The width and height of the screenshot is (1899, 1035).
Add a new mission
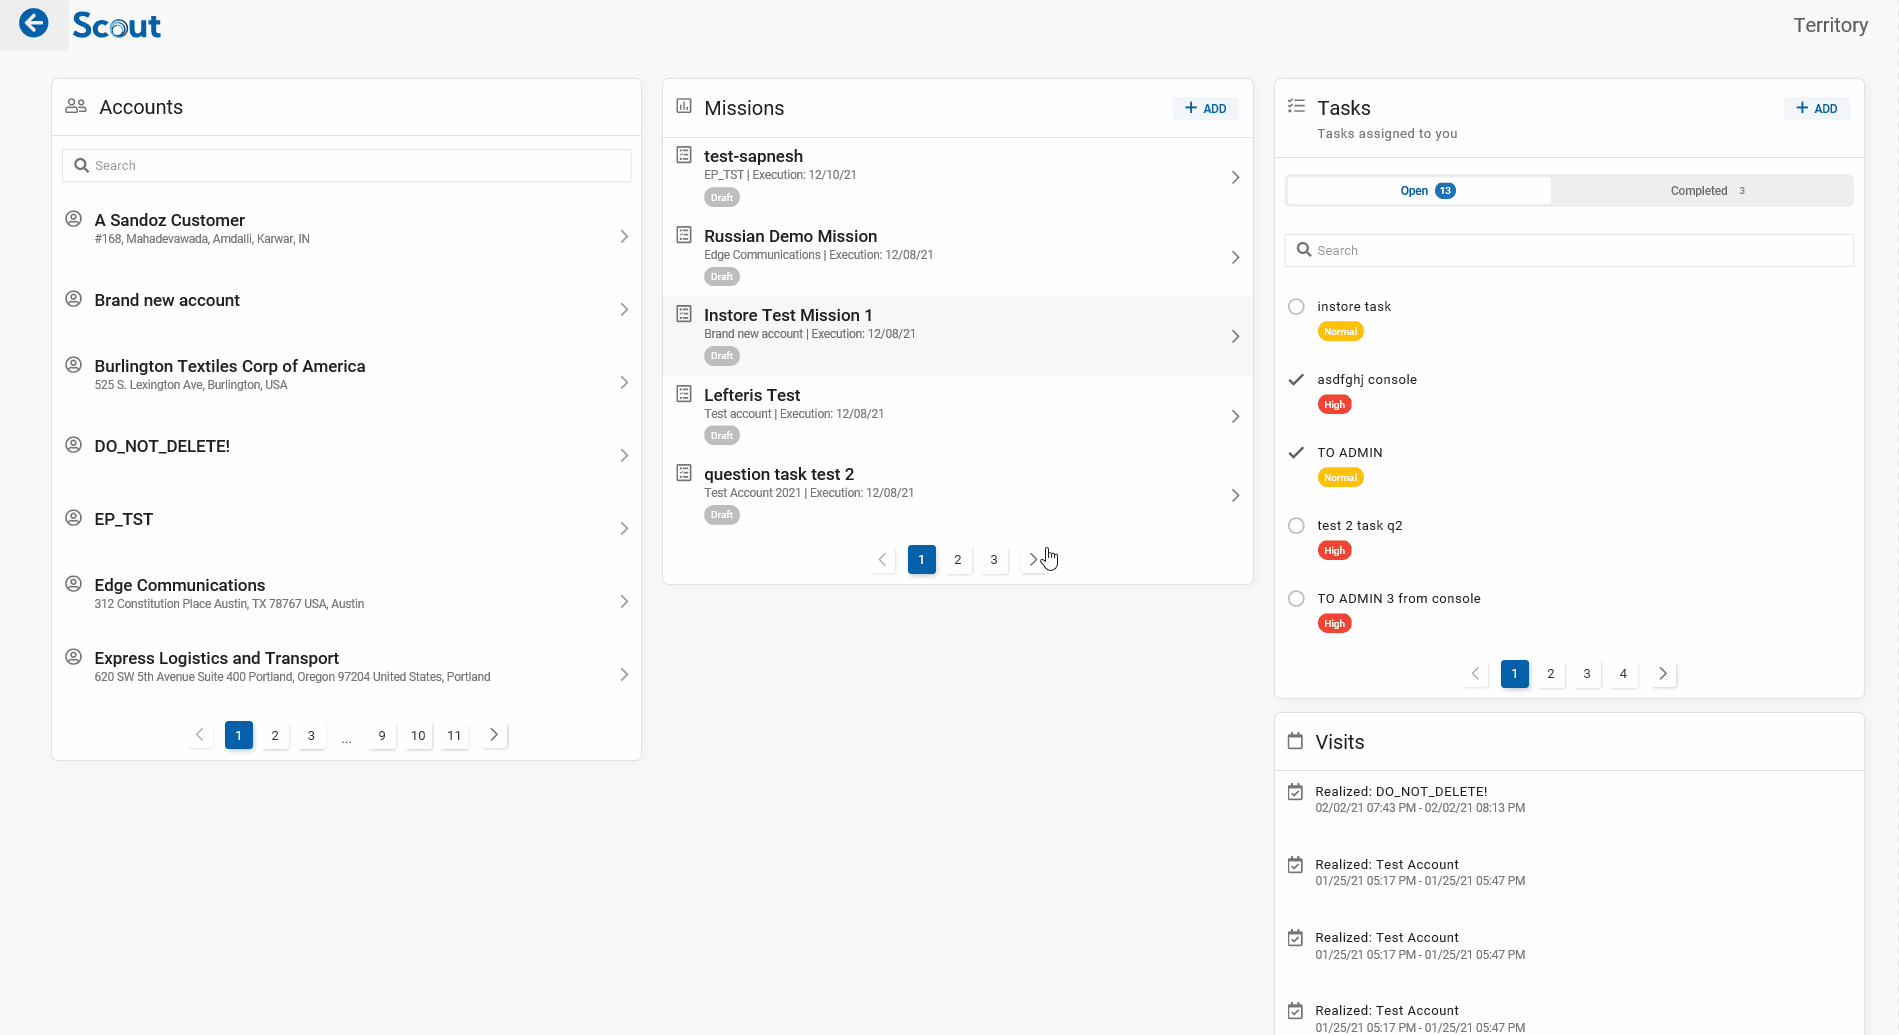1205,108
